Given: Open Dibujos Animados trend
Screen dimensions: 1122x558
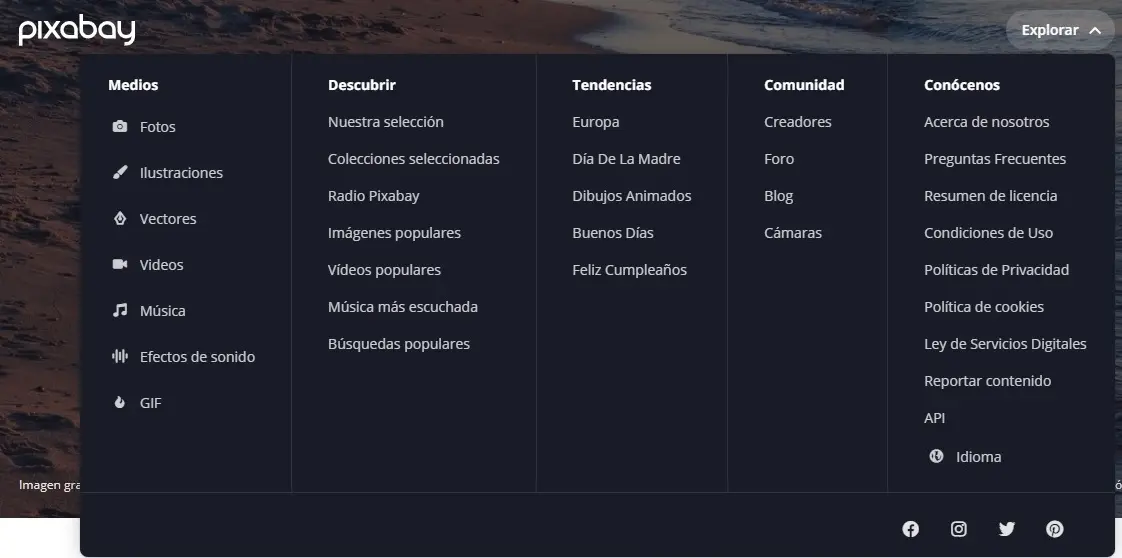Looking at the screenshot, I should [x=632, y=196].
